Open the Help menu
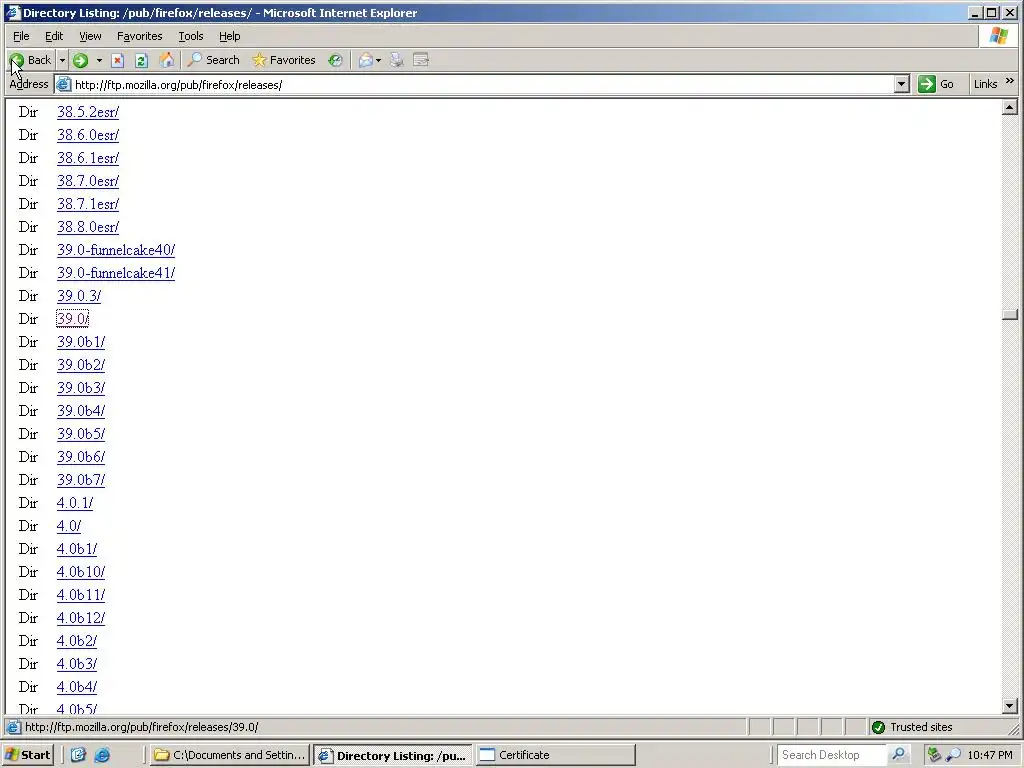This screenshot has width=1024, height=768. click(x=229, y=36)
